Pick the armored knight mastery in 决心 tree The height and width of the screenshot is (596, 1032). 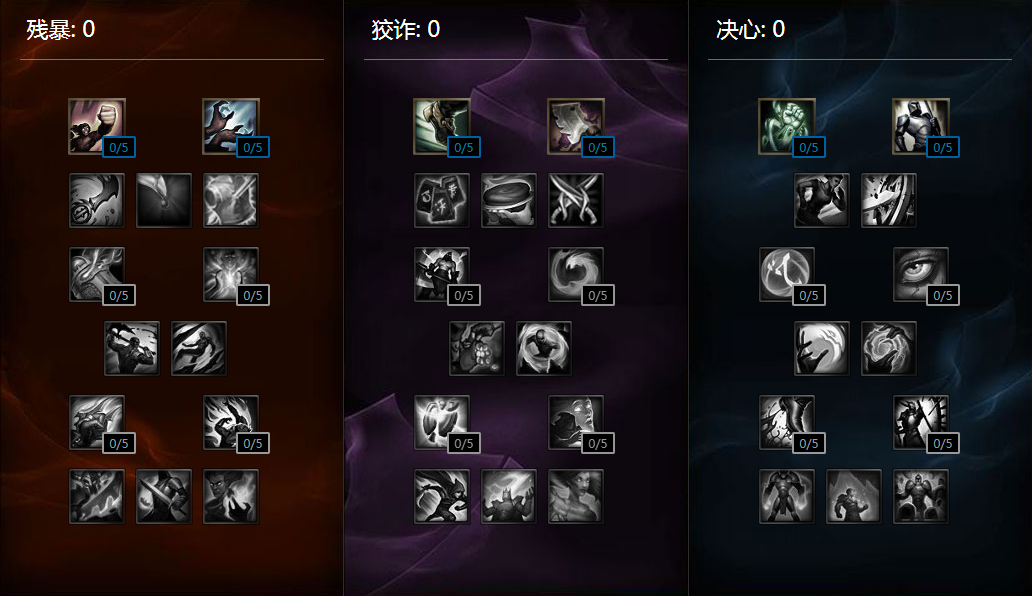coord(921,126)
